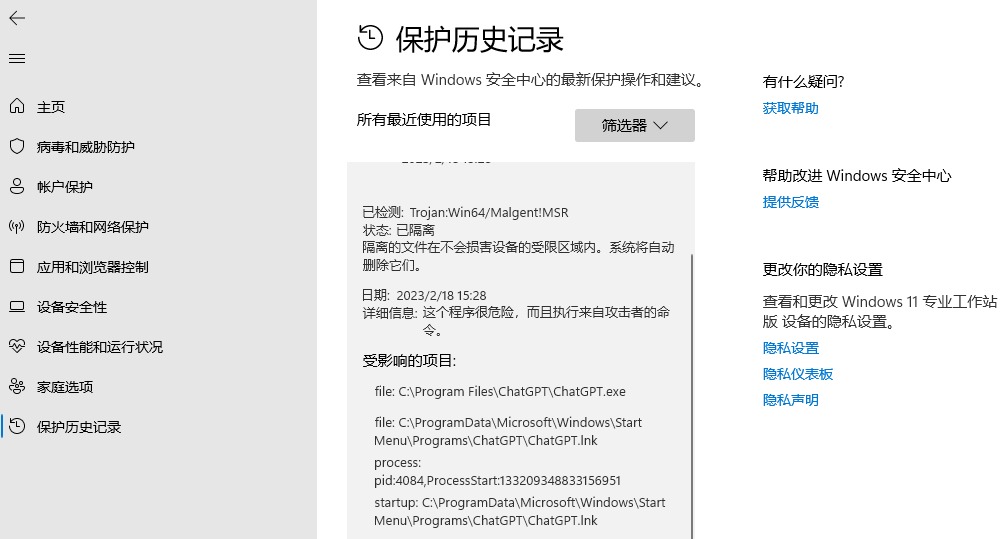Click the clock icon for 保护历史记录 sidebar
The image size is (1007, 539).
pyautogui.click(x=17, y=426)
